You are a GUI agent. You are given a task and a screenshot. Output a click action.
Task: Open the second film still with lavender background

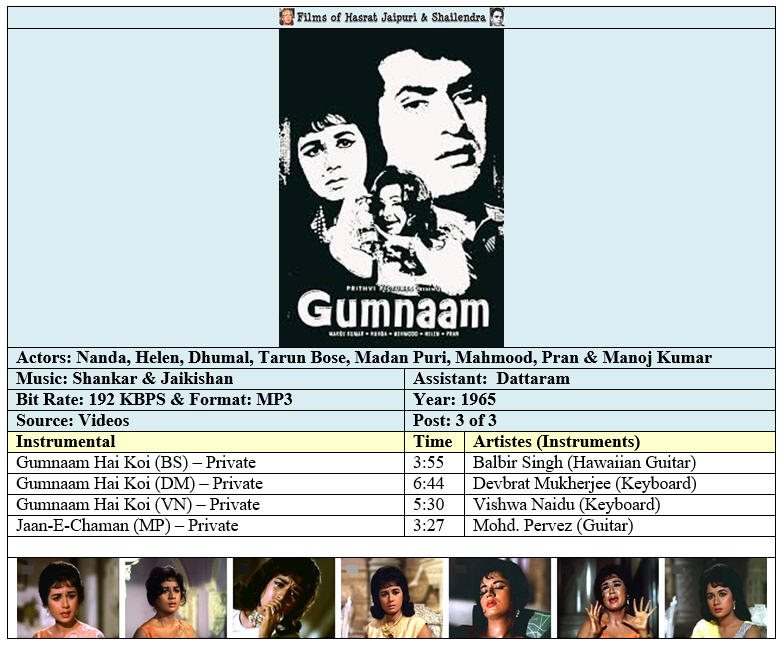click(176, 598)
